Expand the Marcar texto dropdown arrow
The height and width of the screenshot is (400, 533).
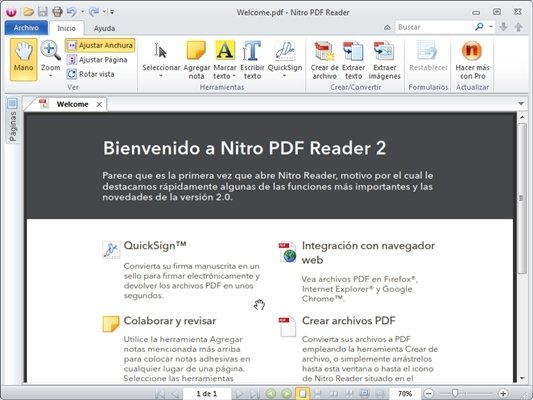pyautogui.click(x=234, y=76)
